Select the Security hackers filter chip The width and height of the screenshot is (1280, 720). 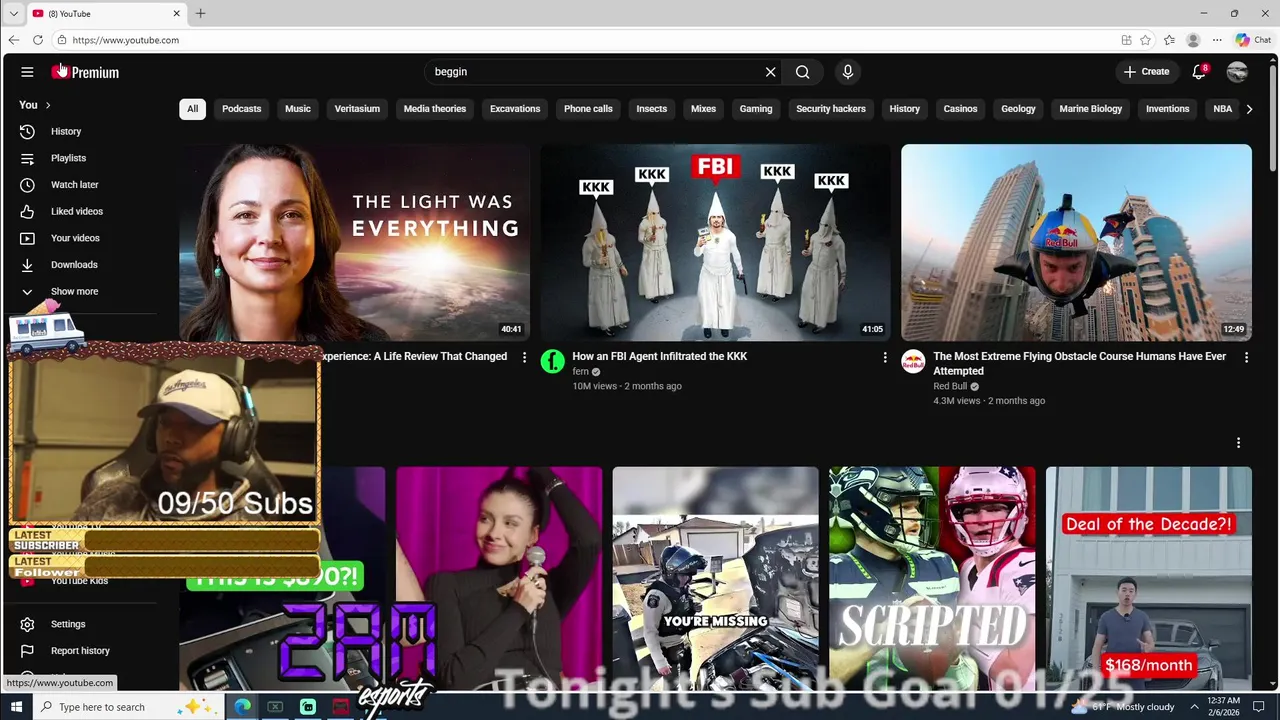click(x=831, y=109)
